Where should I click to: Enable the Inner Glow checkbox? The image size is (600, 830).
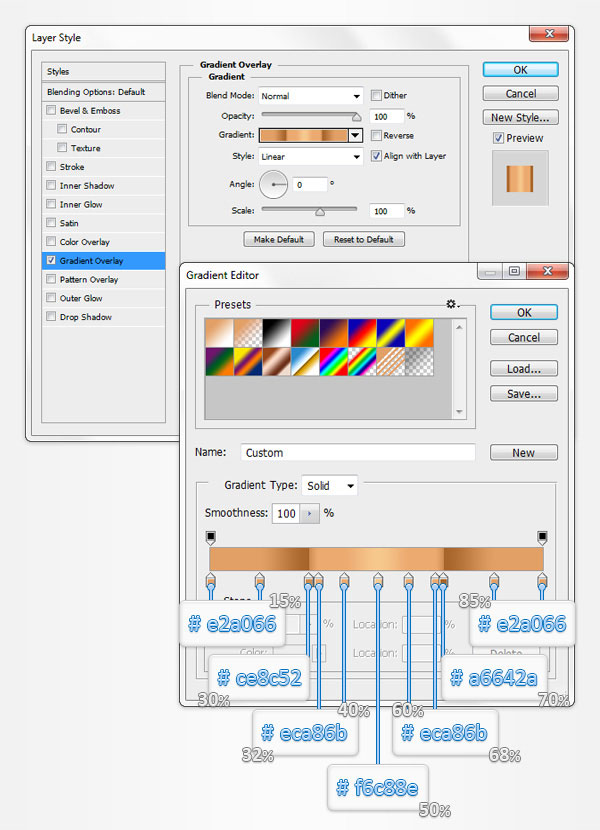point(51,204)
